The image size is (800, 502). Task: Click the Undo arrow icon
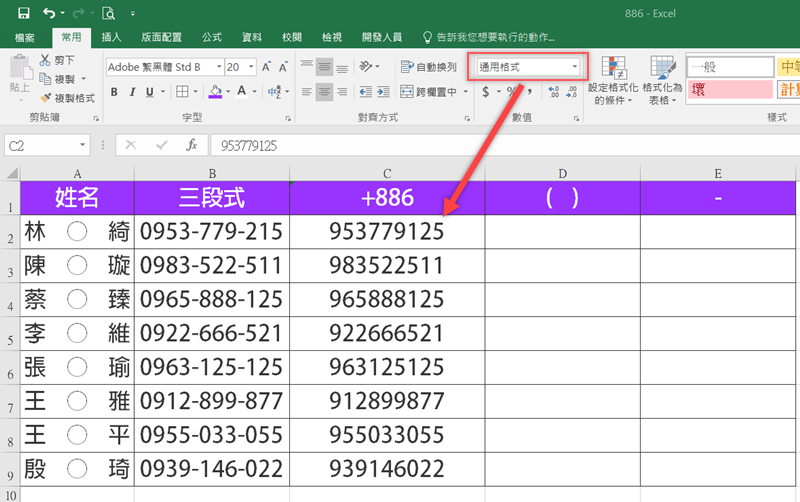tap(50, 13)
